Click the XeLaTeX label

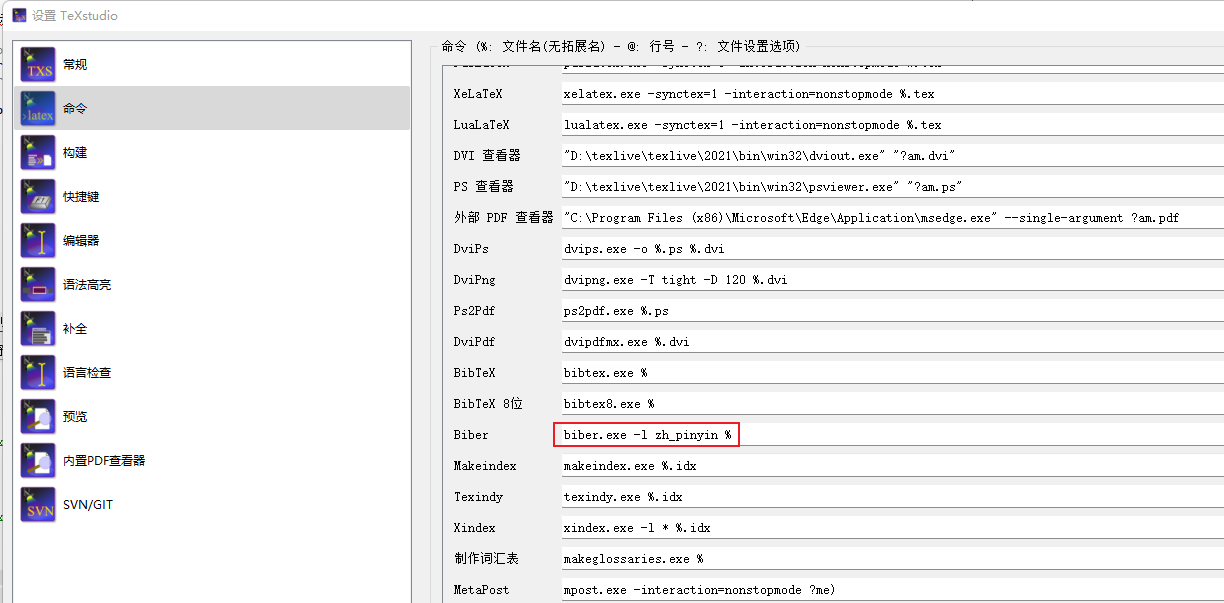478,94
